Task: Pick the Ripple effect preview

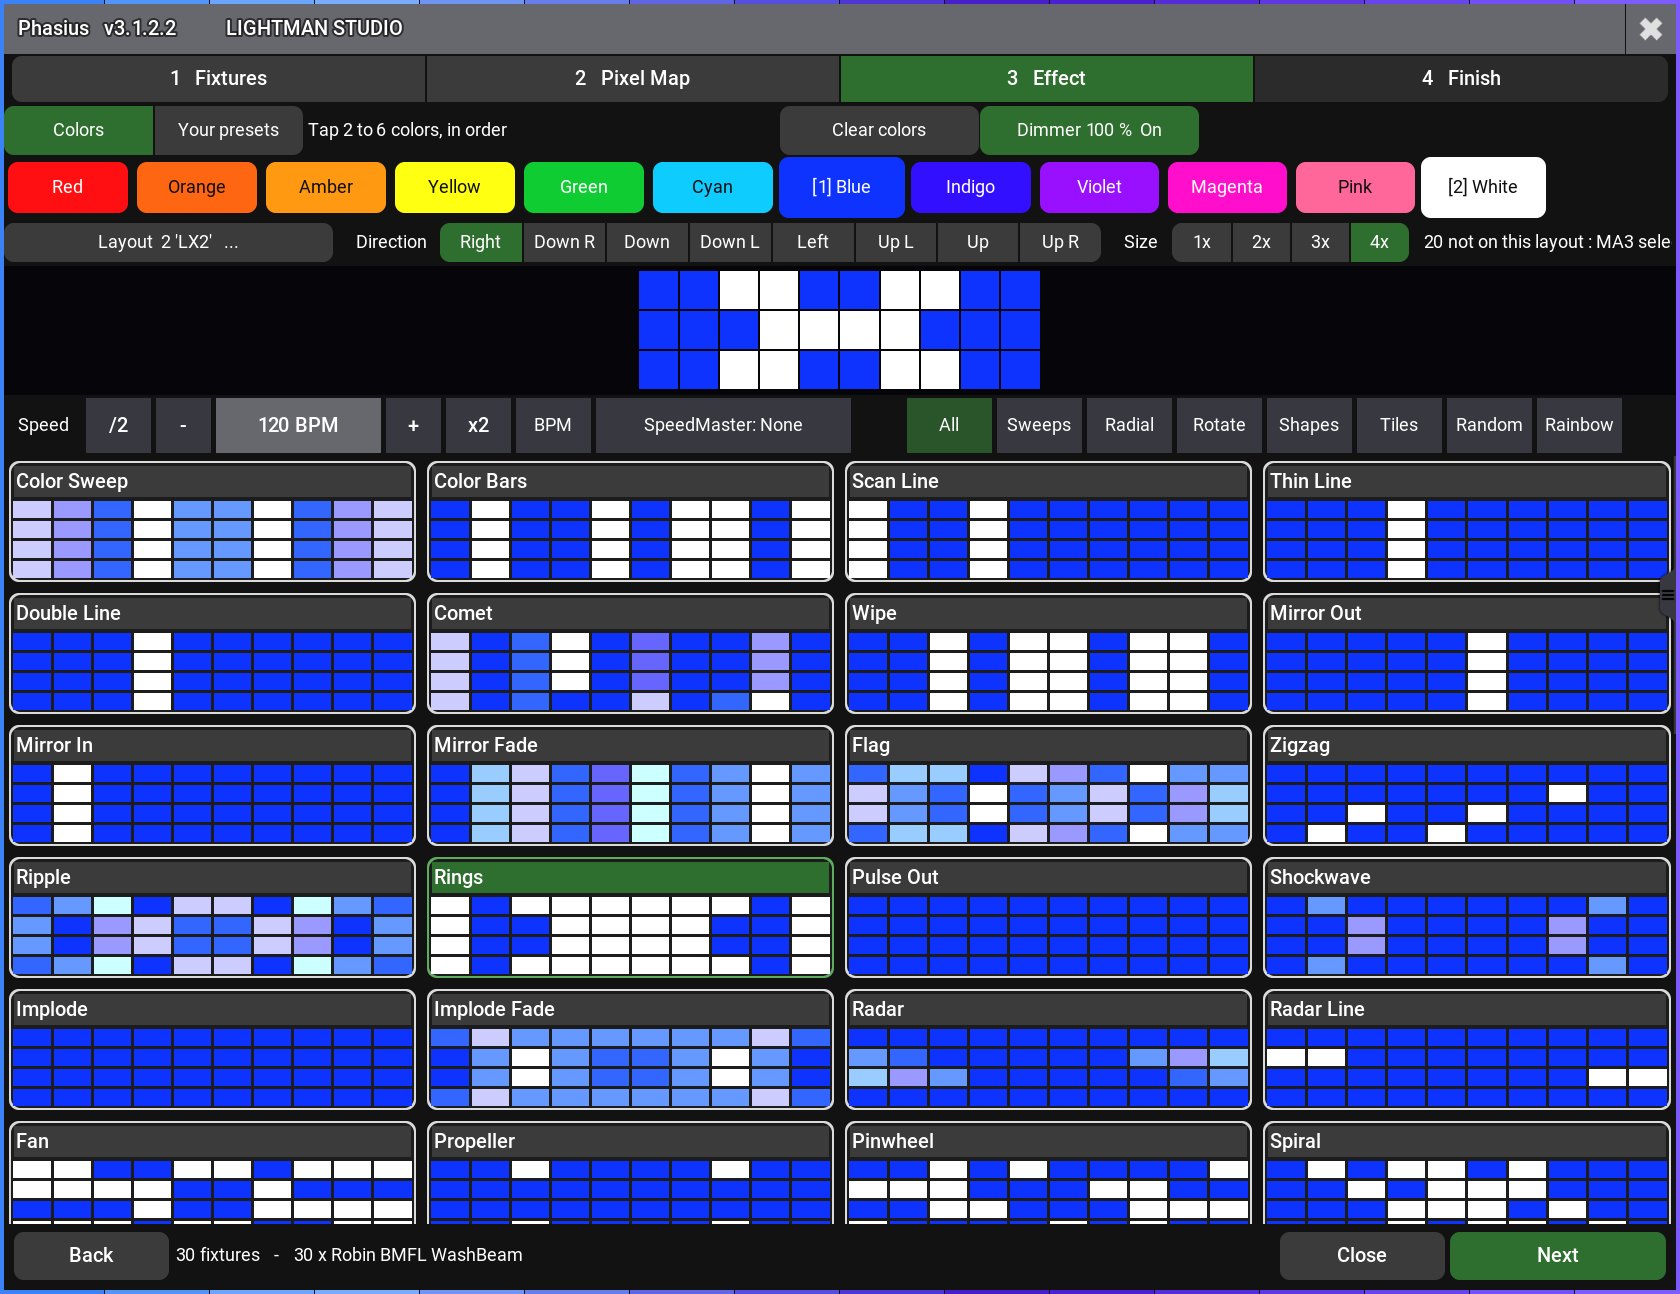Action: tap(212, 917)
